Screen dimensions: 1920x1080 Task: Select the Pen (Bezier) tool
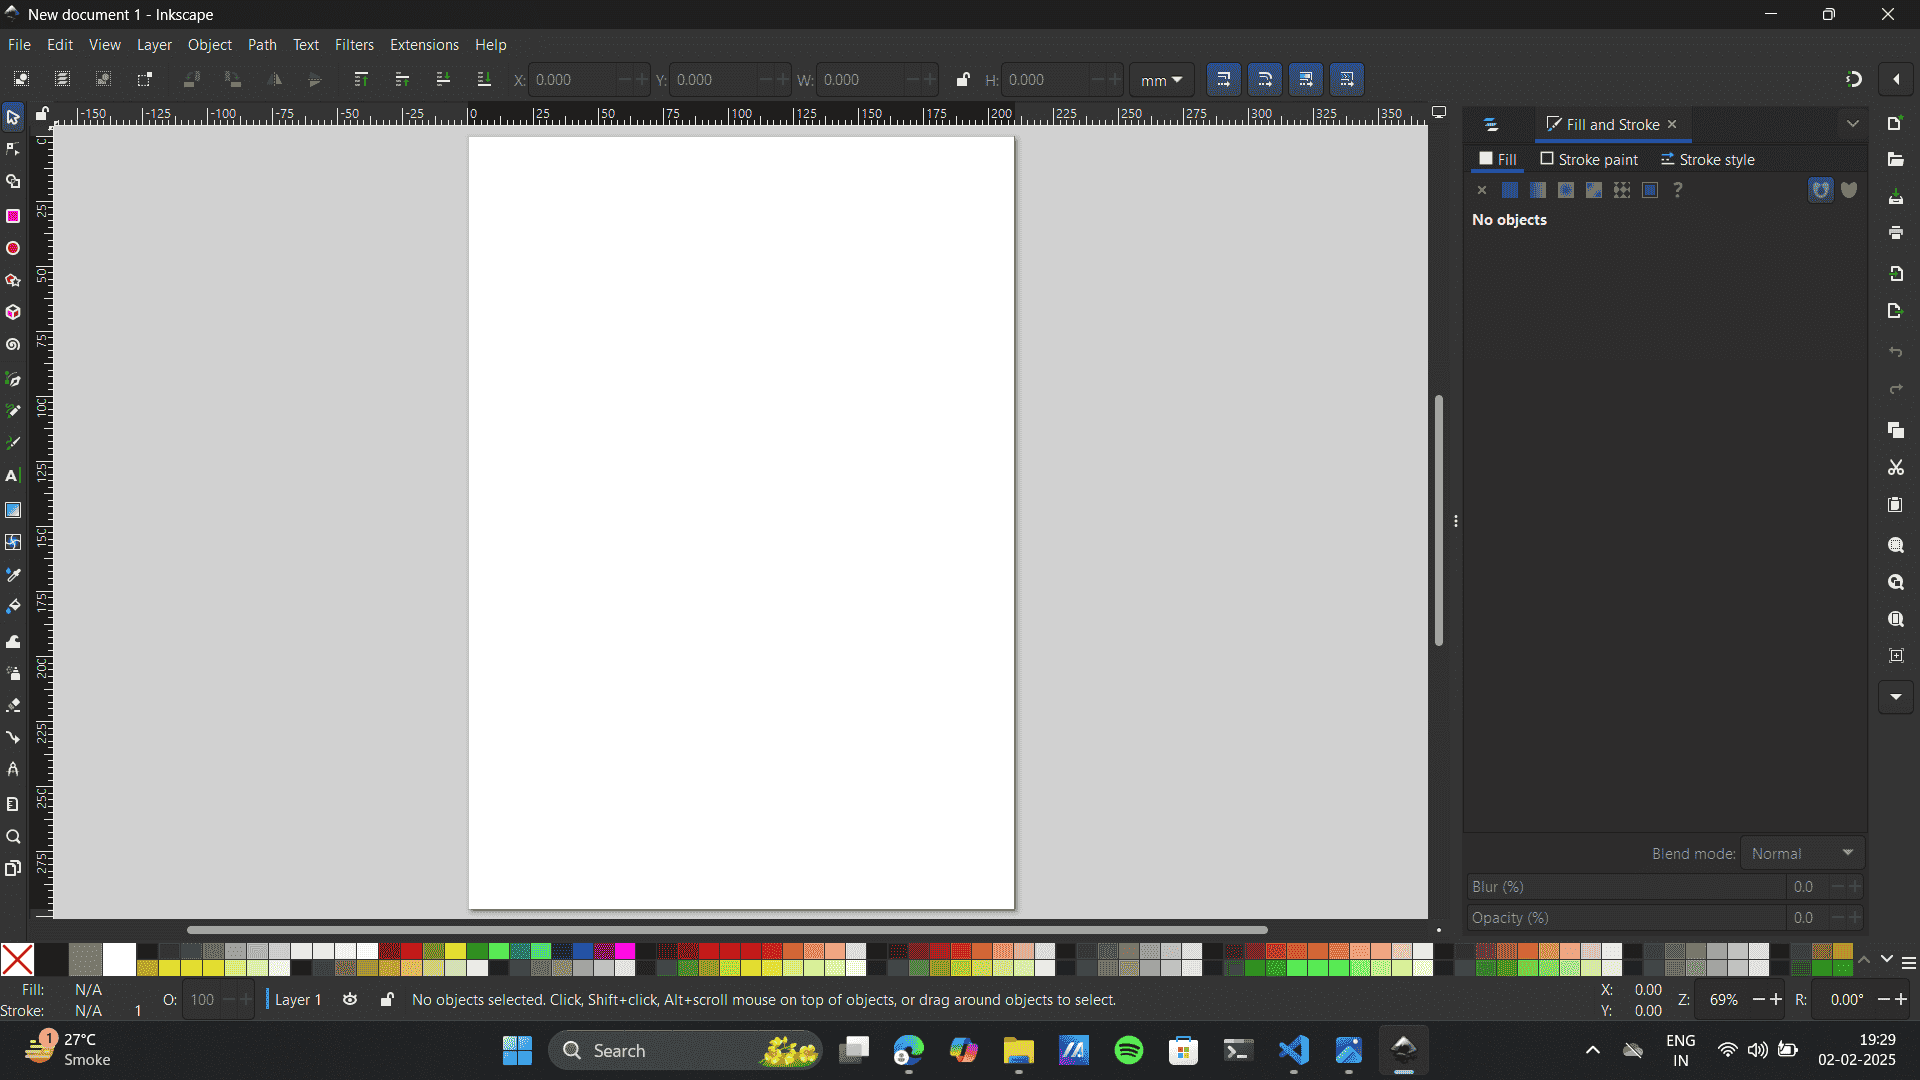(x=13, y=379)
